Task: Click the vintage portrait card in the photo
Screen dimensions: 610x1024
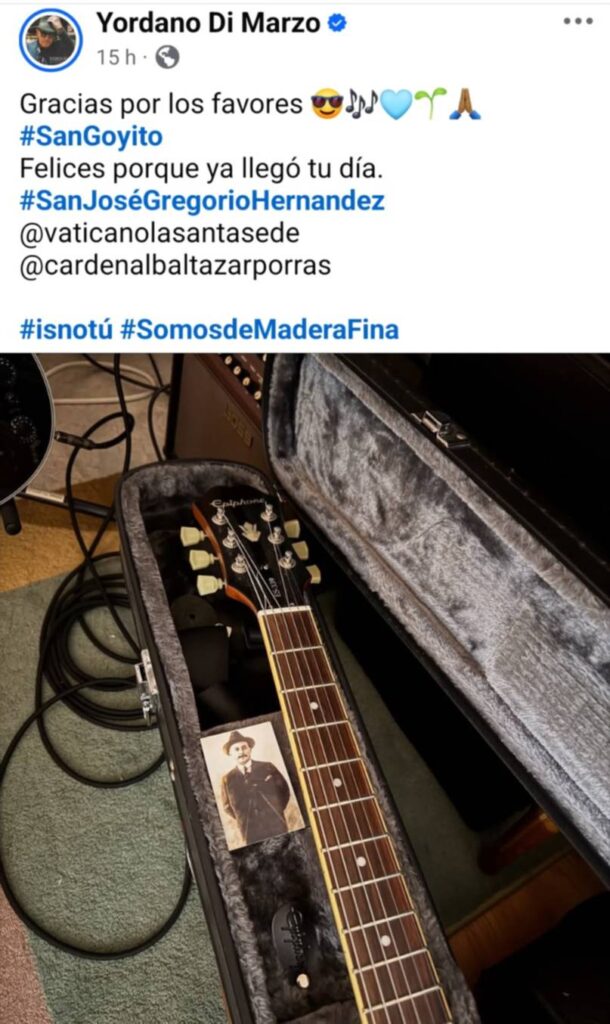Action: (253, 786)
